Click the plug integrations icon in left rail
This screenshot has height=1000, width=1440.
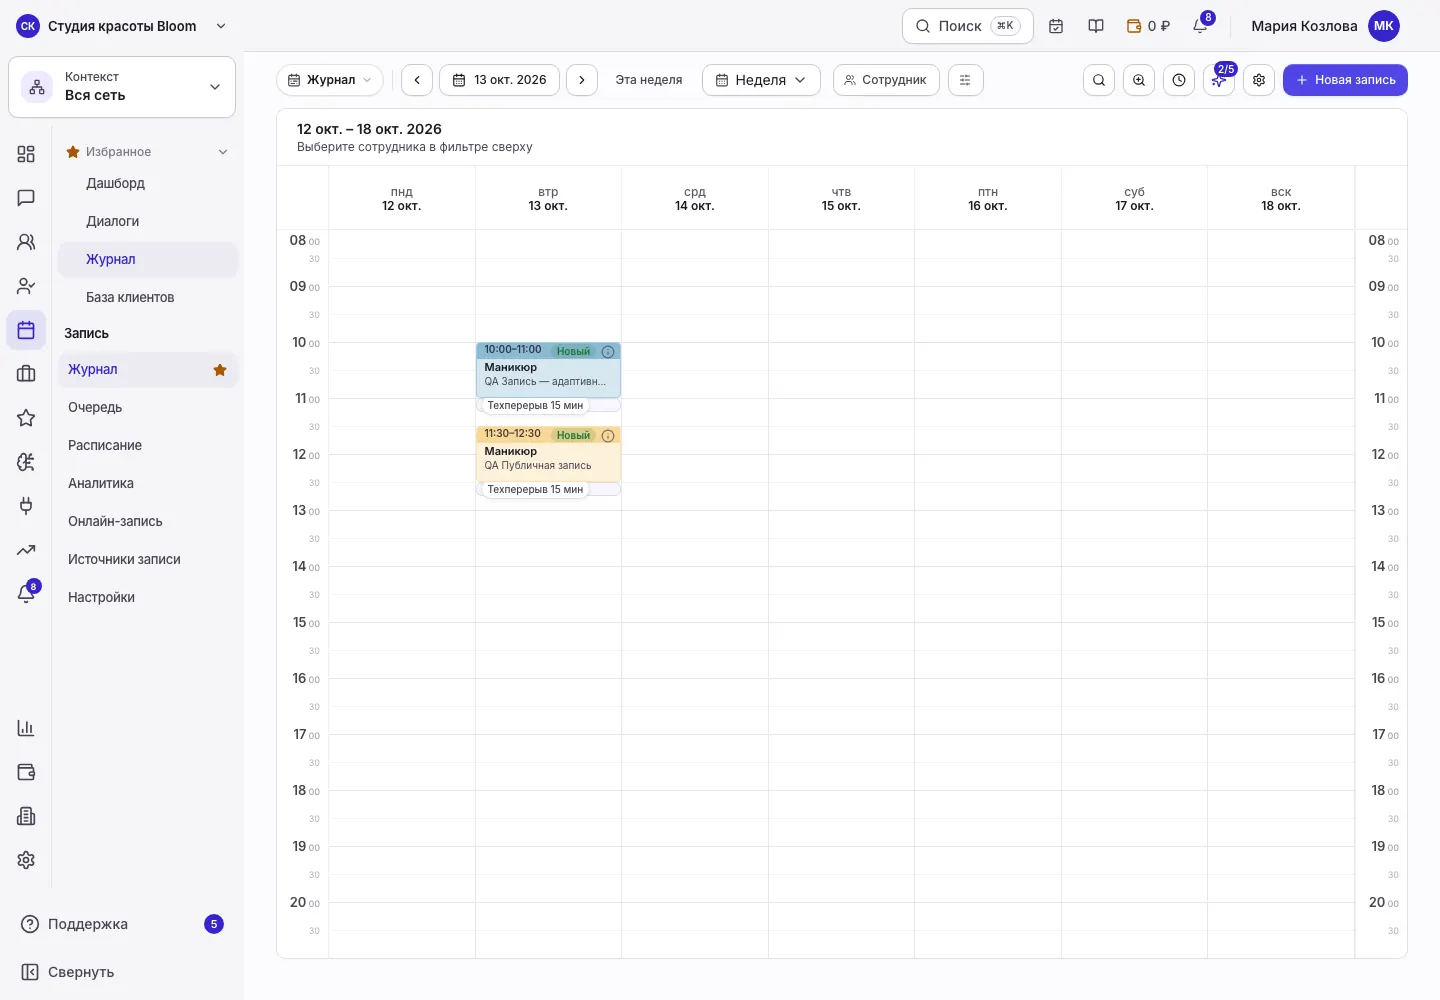(26, 506)
